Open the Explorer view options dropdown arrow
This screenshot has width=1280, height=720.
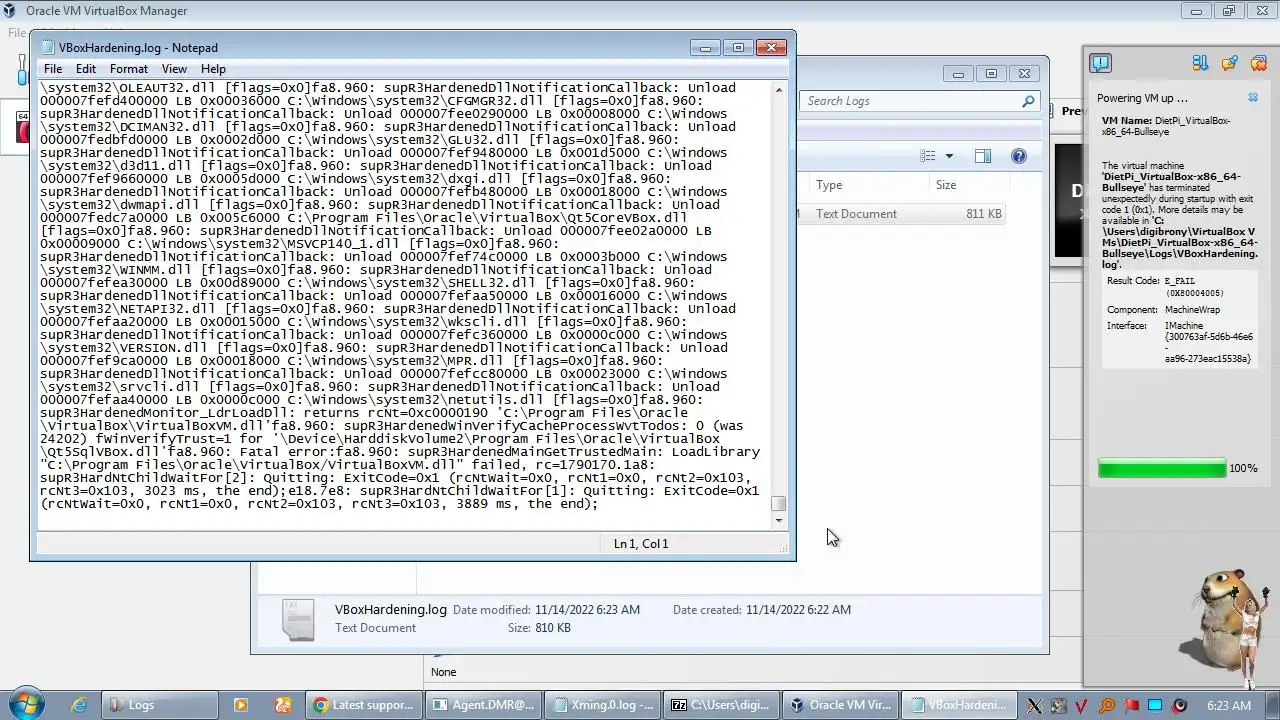(949, 156)
